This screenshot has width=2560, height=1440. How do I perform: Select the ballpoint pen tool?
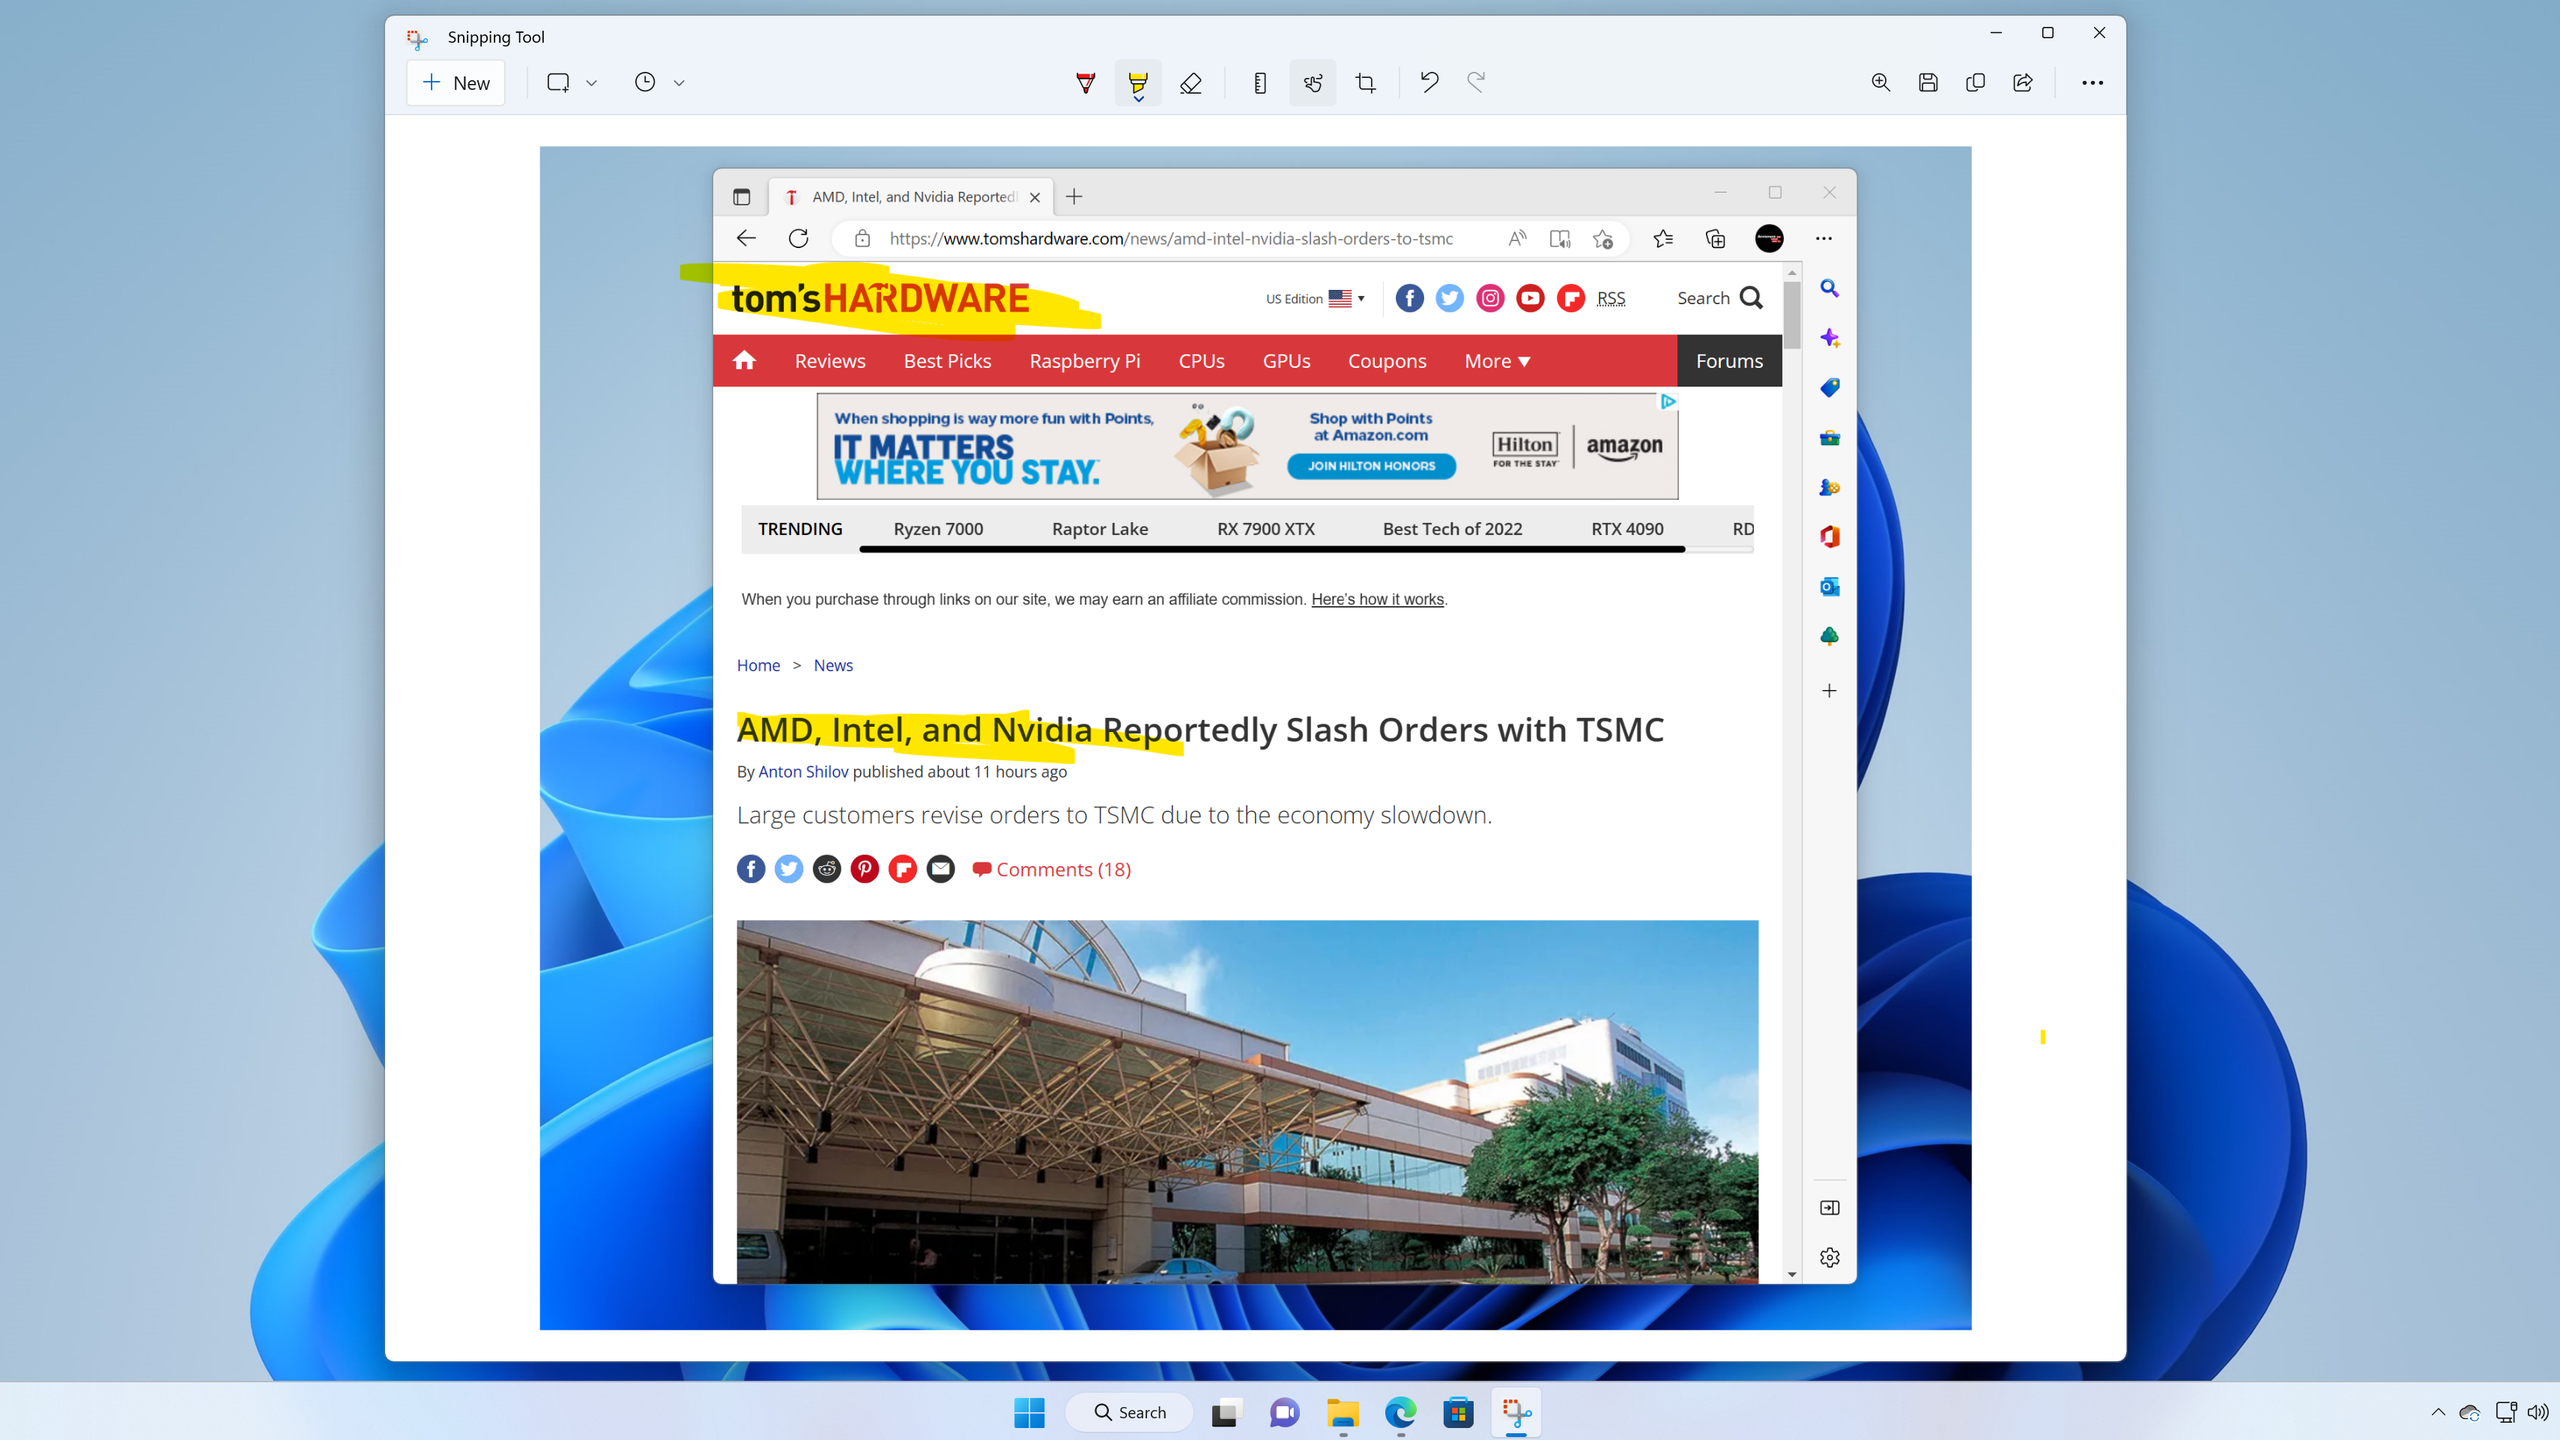tap(1085, 83)
